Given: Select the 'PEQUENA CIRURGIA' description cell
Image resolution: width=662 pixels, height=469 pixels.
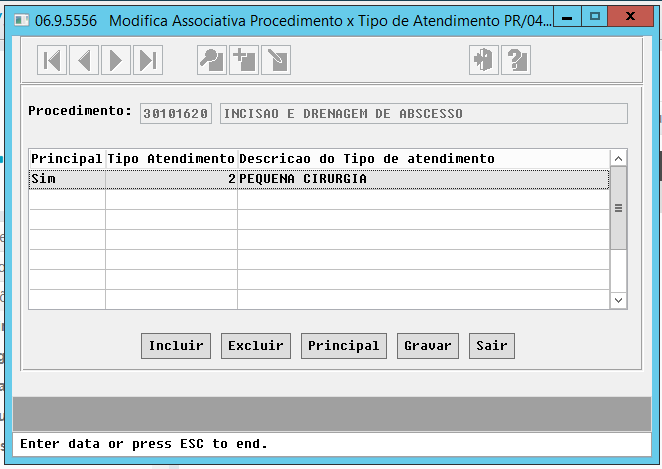Looking at the screenshot, I should click(x=423, y=179).
